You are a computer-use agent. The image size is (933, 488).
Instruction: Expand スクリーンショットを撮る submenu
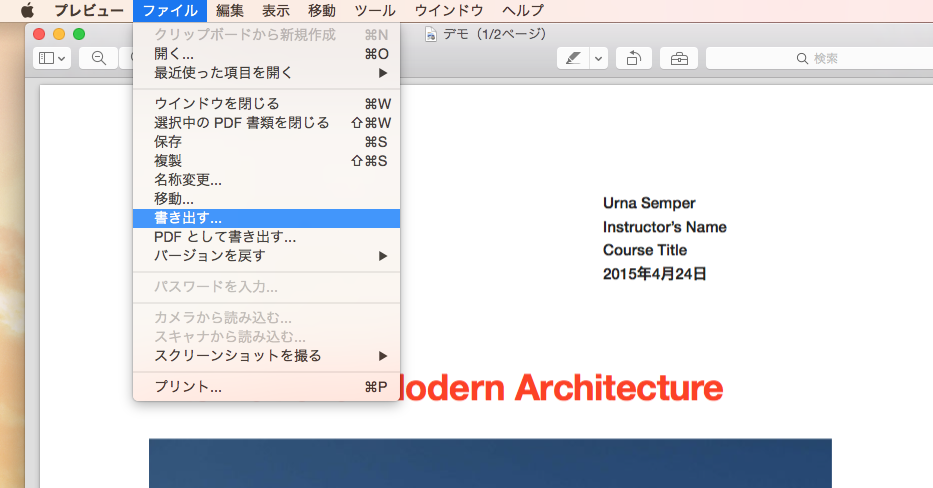coord(267,356)
